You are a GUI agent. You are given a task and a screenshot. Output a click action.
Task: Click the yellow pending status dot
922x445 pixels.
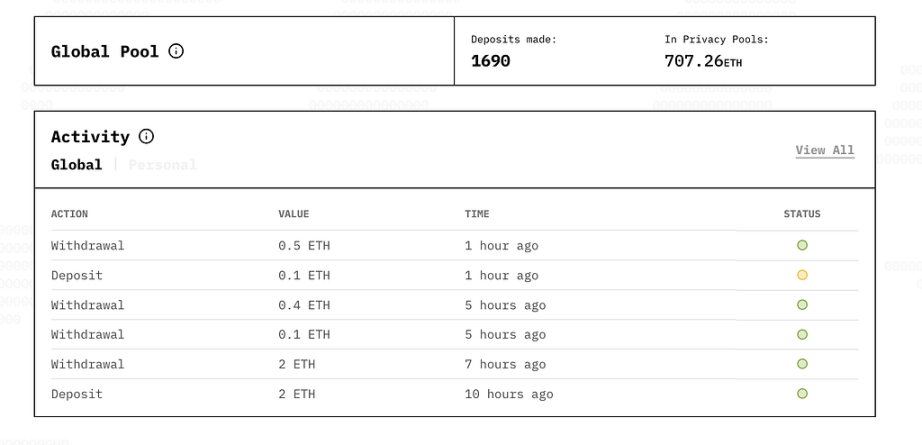802,275
